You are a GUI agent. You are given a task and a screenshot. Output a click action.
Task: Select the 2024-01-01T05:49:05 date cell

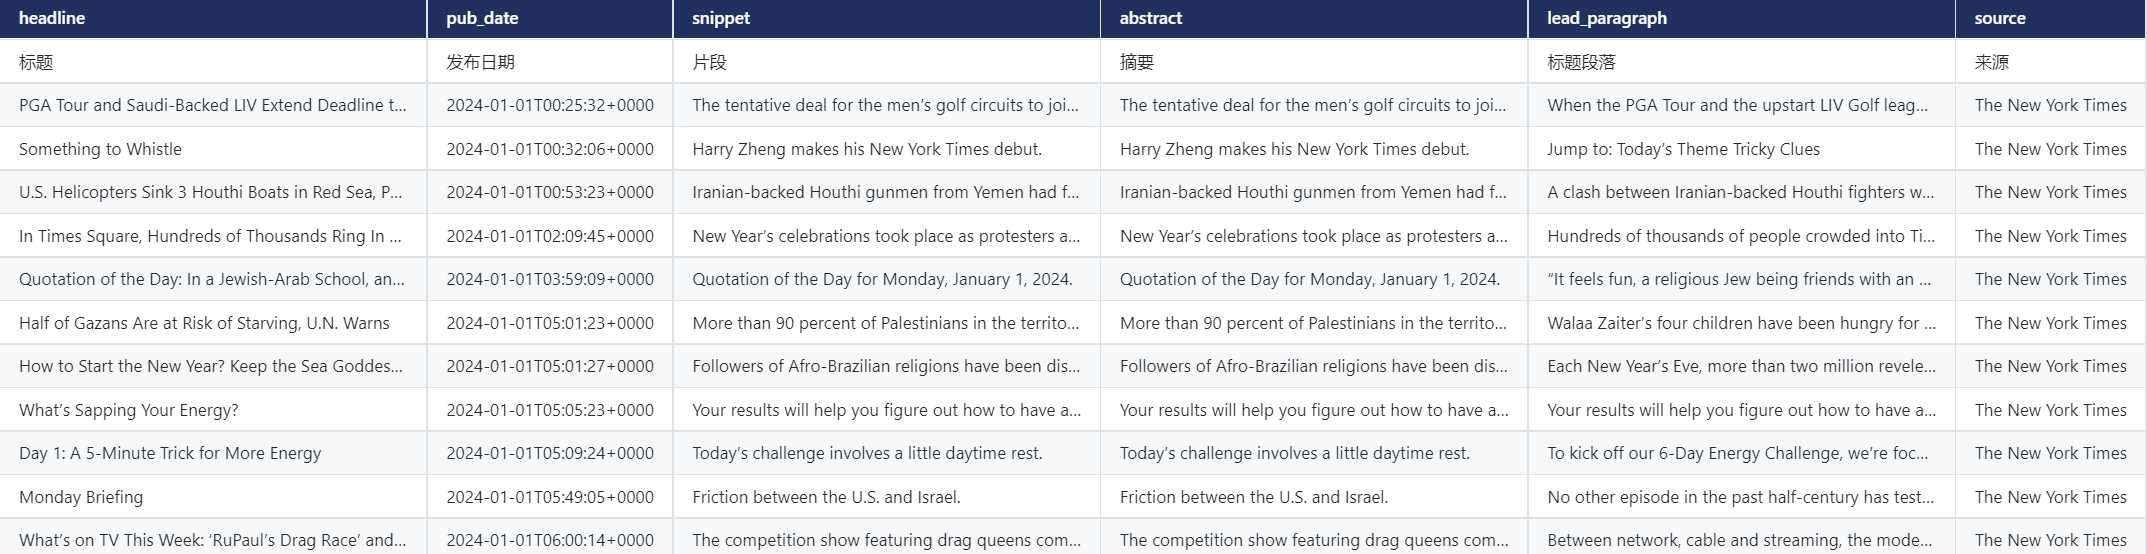[549, 497]
